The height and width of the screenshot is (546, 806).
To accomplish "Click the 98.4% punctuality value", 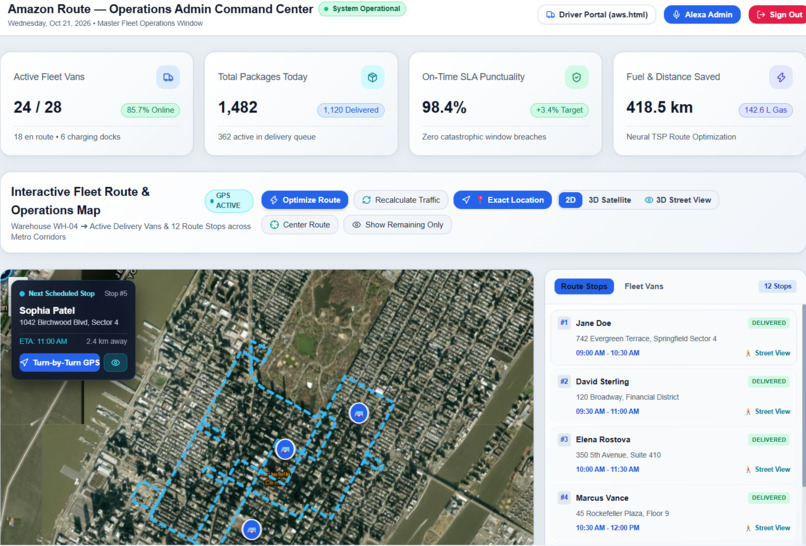I will [444, 107].
